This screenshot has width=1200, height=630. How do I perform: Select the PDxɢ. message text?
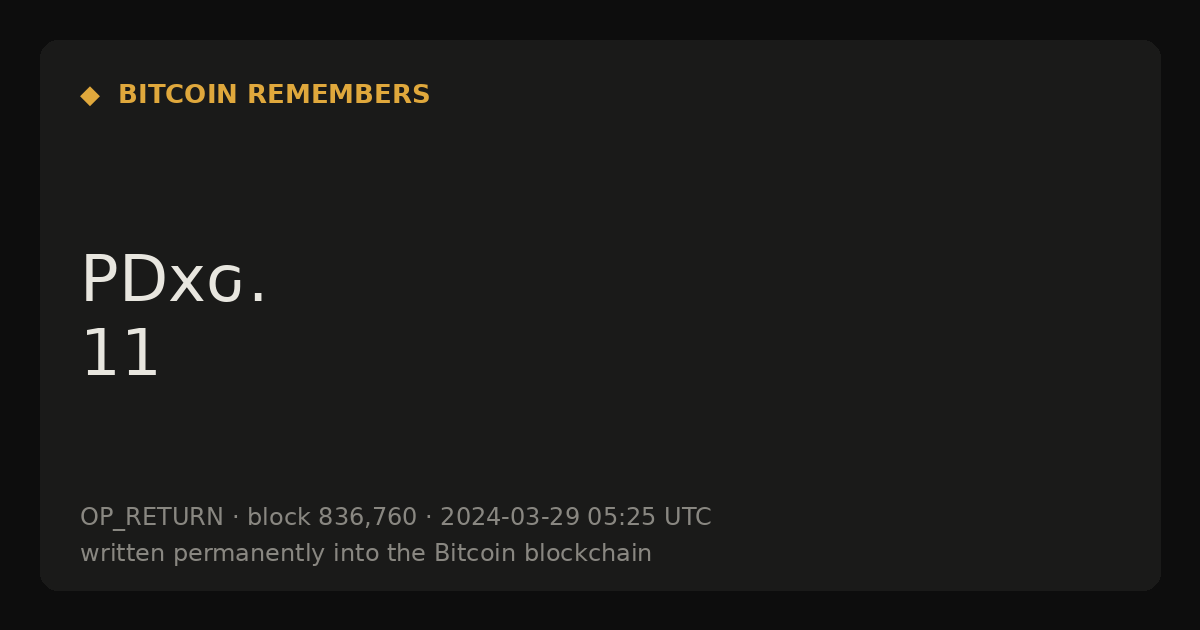pos(173,281)
